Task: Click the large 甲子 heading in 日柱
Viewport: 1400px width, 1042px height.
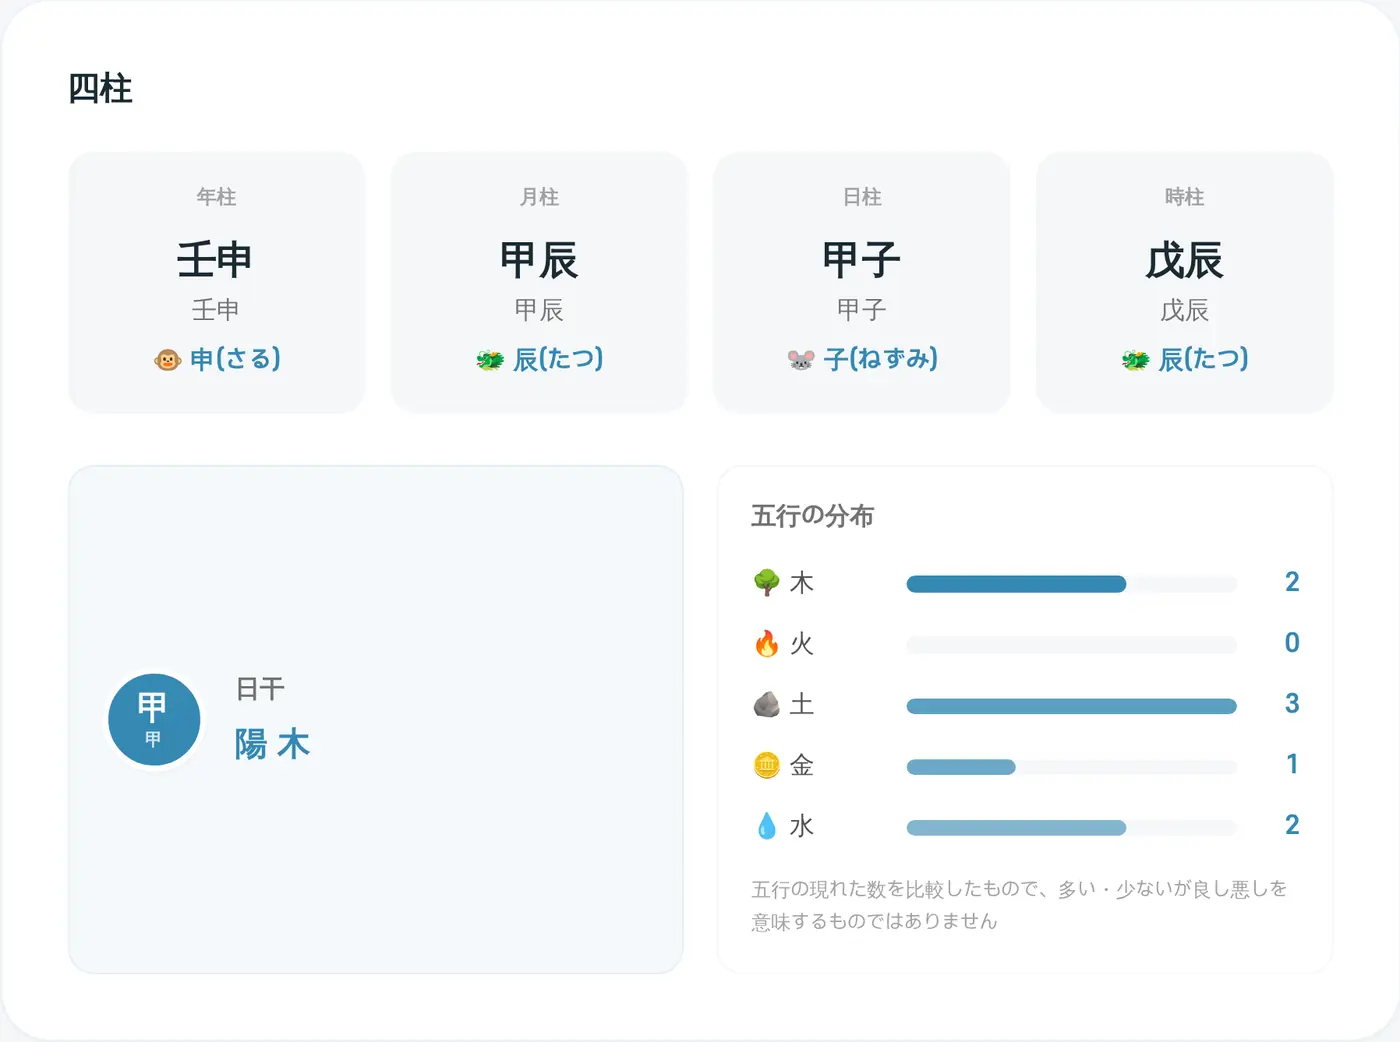Action: coord(862,260)
